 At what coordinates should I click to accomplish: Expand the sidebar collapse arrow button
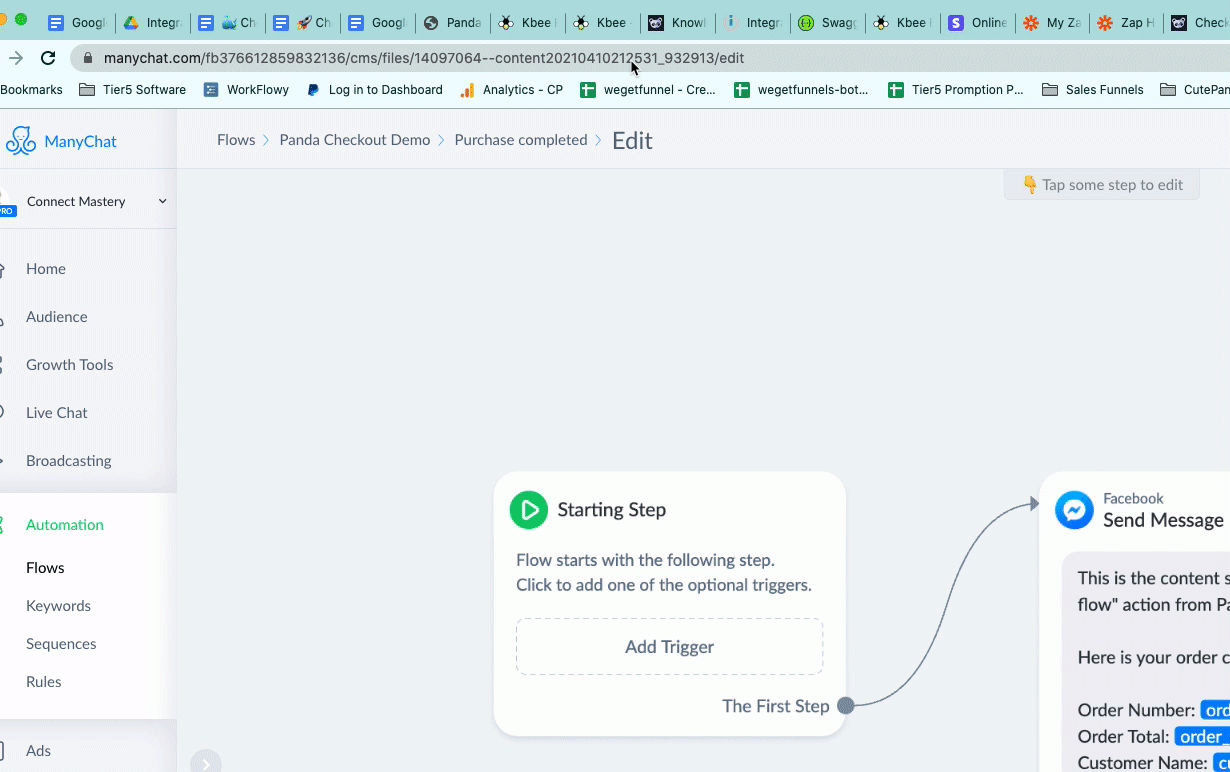click(205, 764)
